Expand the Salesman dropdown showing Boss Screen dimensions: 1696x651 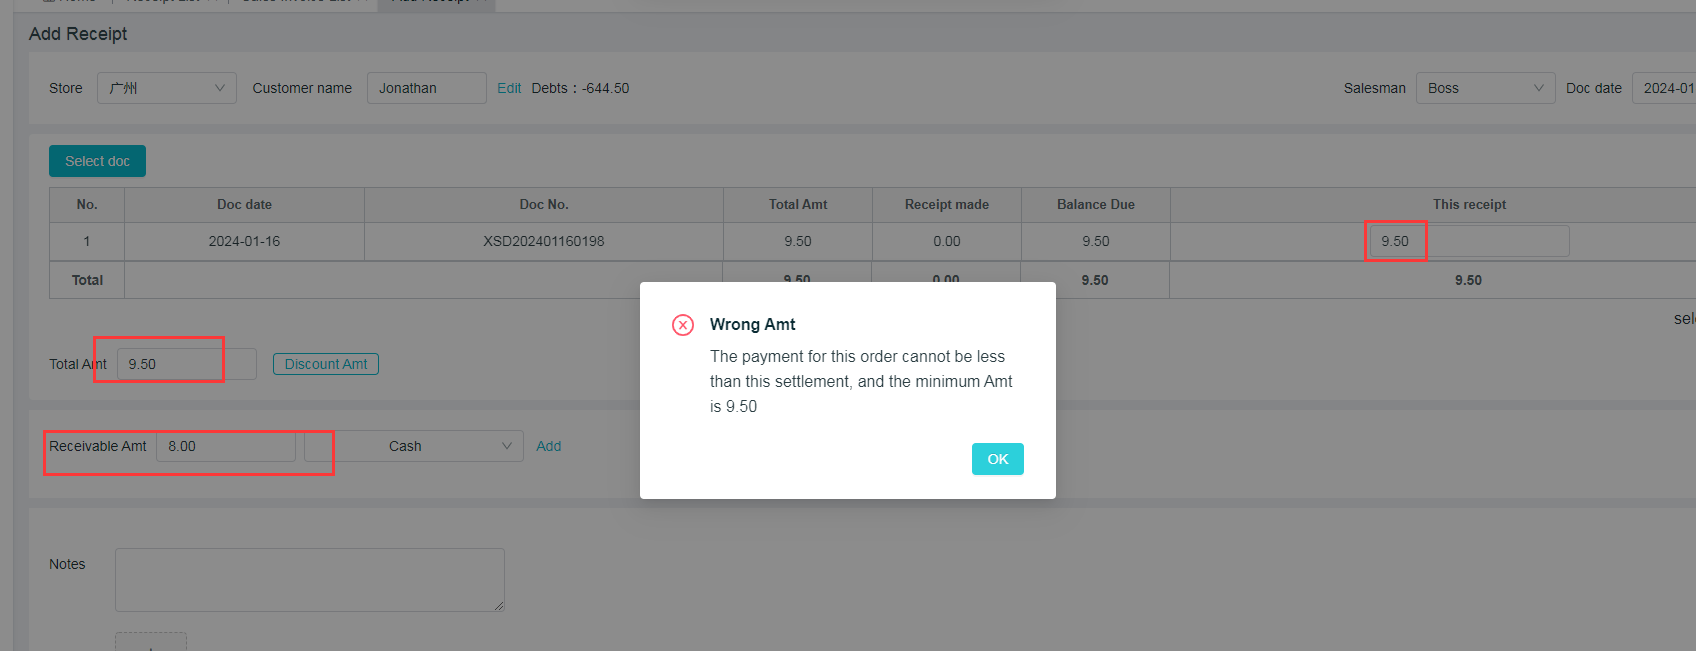1484,88
